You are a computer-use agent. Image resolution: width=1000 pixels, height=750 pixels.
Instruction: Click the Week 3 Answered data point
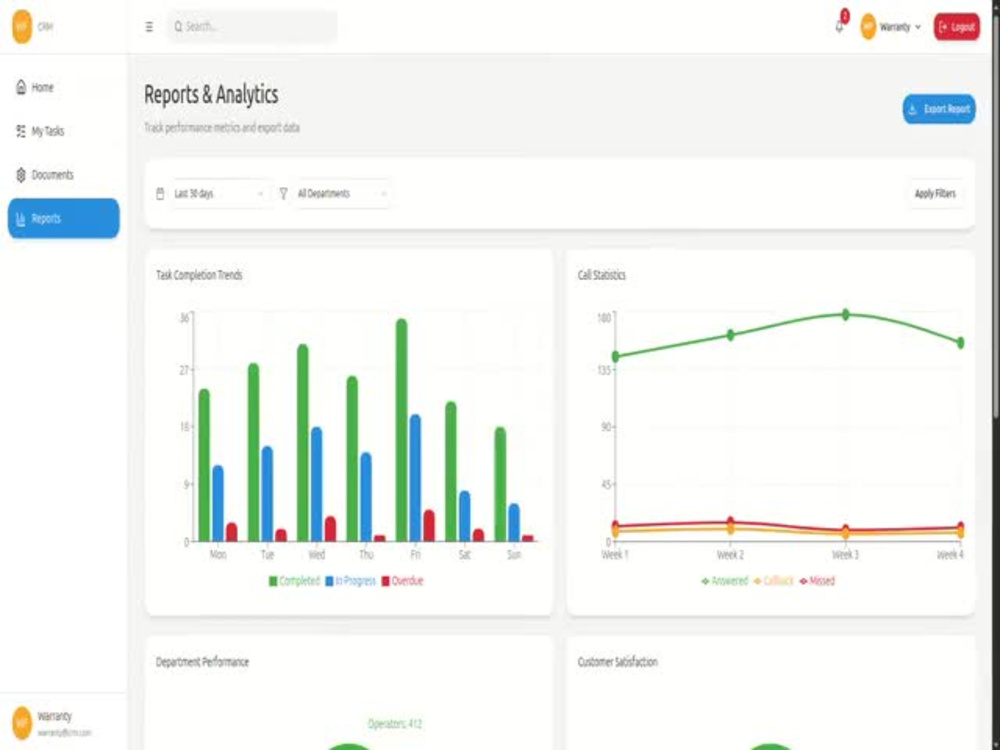click(846, 314)
